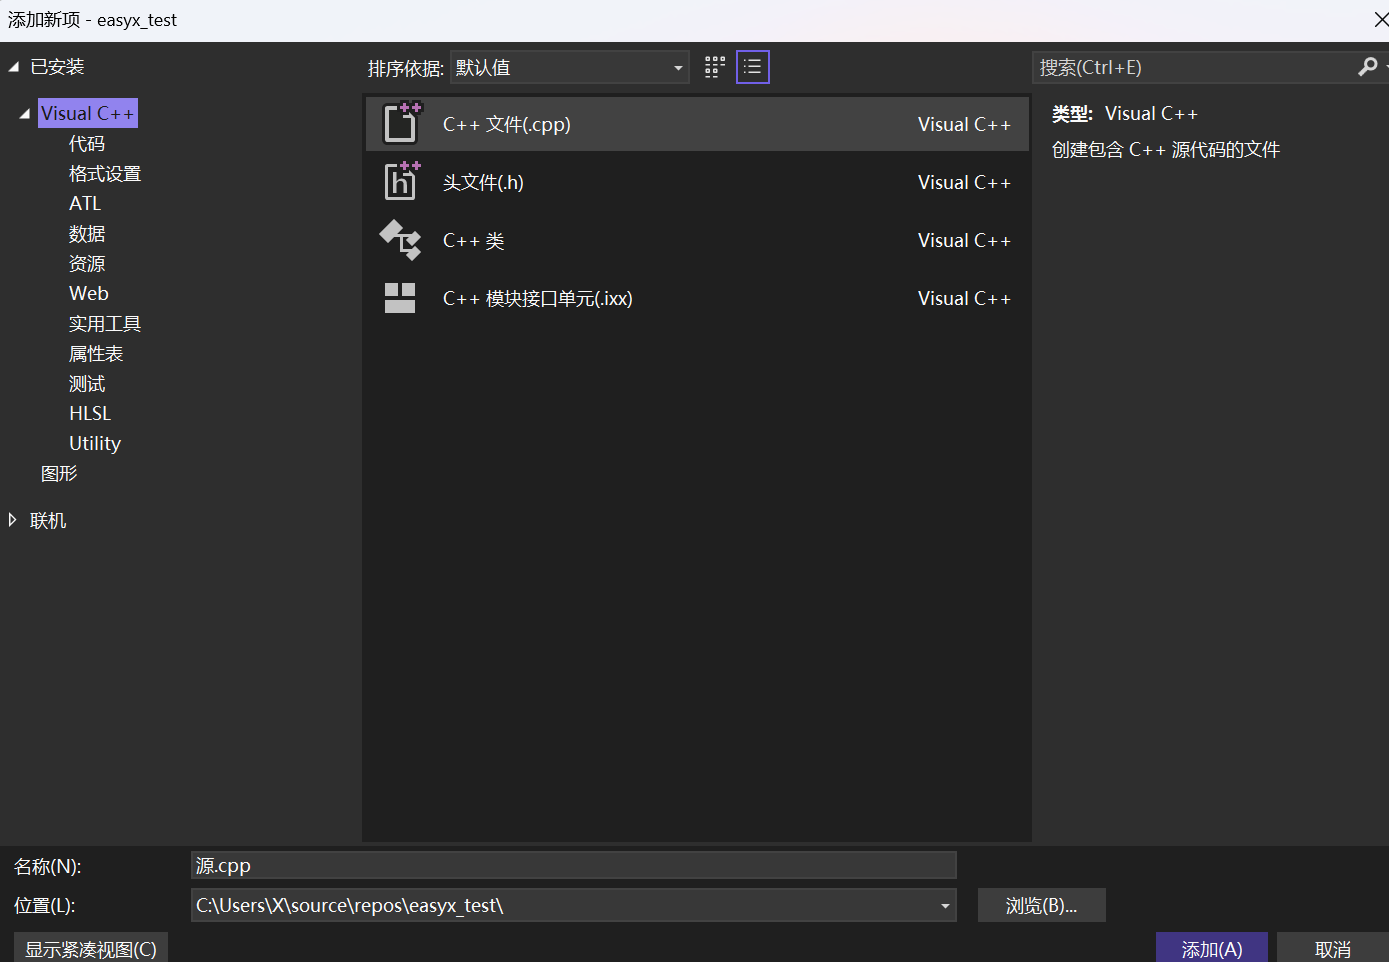Image resolution: width=1389 pixels, height=962 pixels.
Task: Select Visual C++ category in tree
Action: 87,113
